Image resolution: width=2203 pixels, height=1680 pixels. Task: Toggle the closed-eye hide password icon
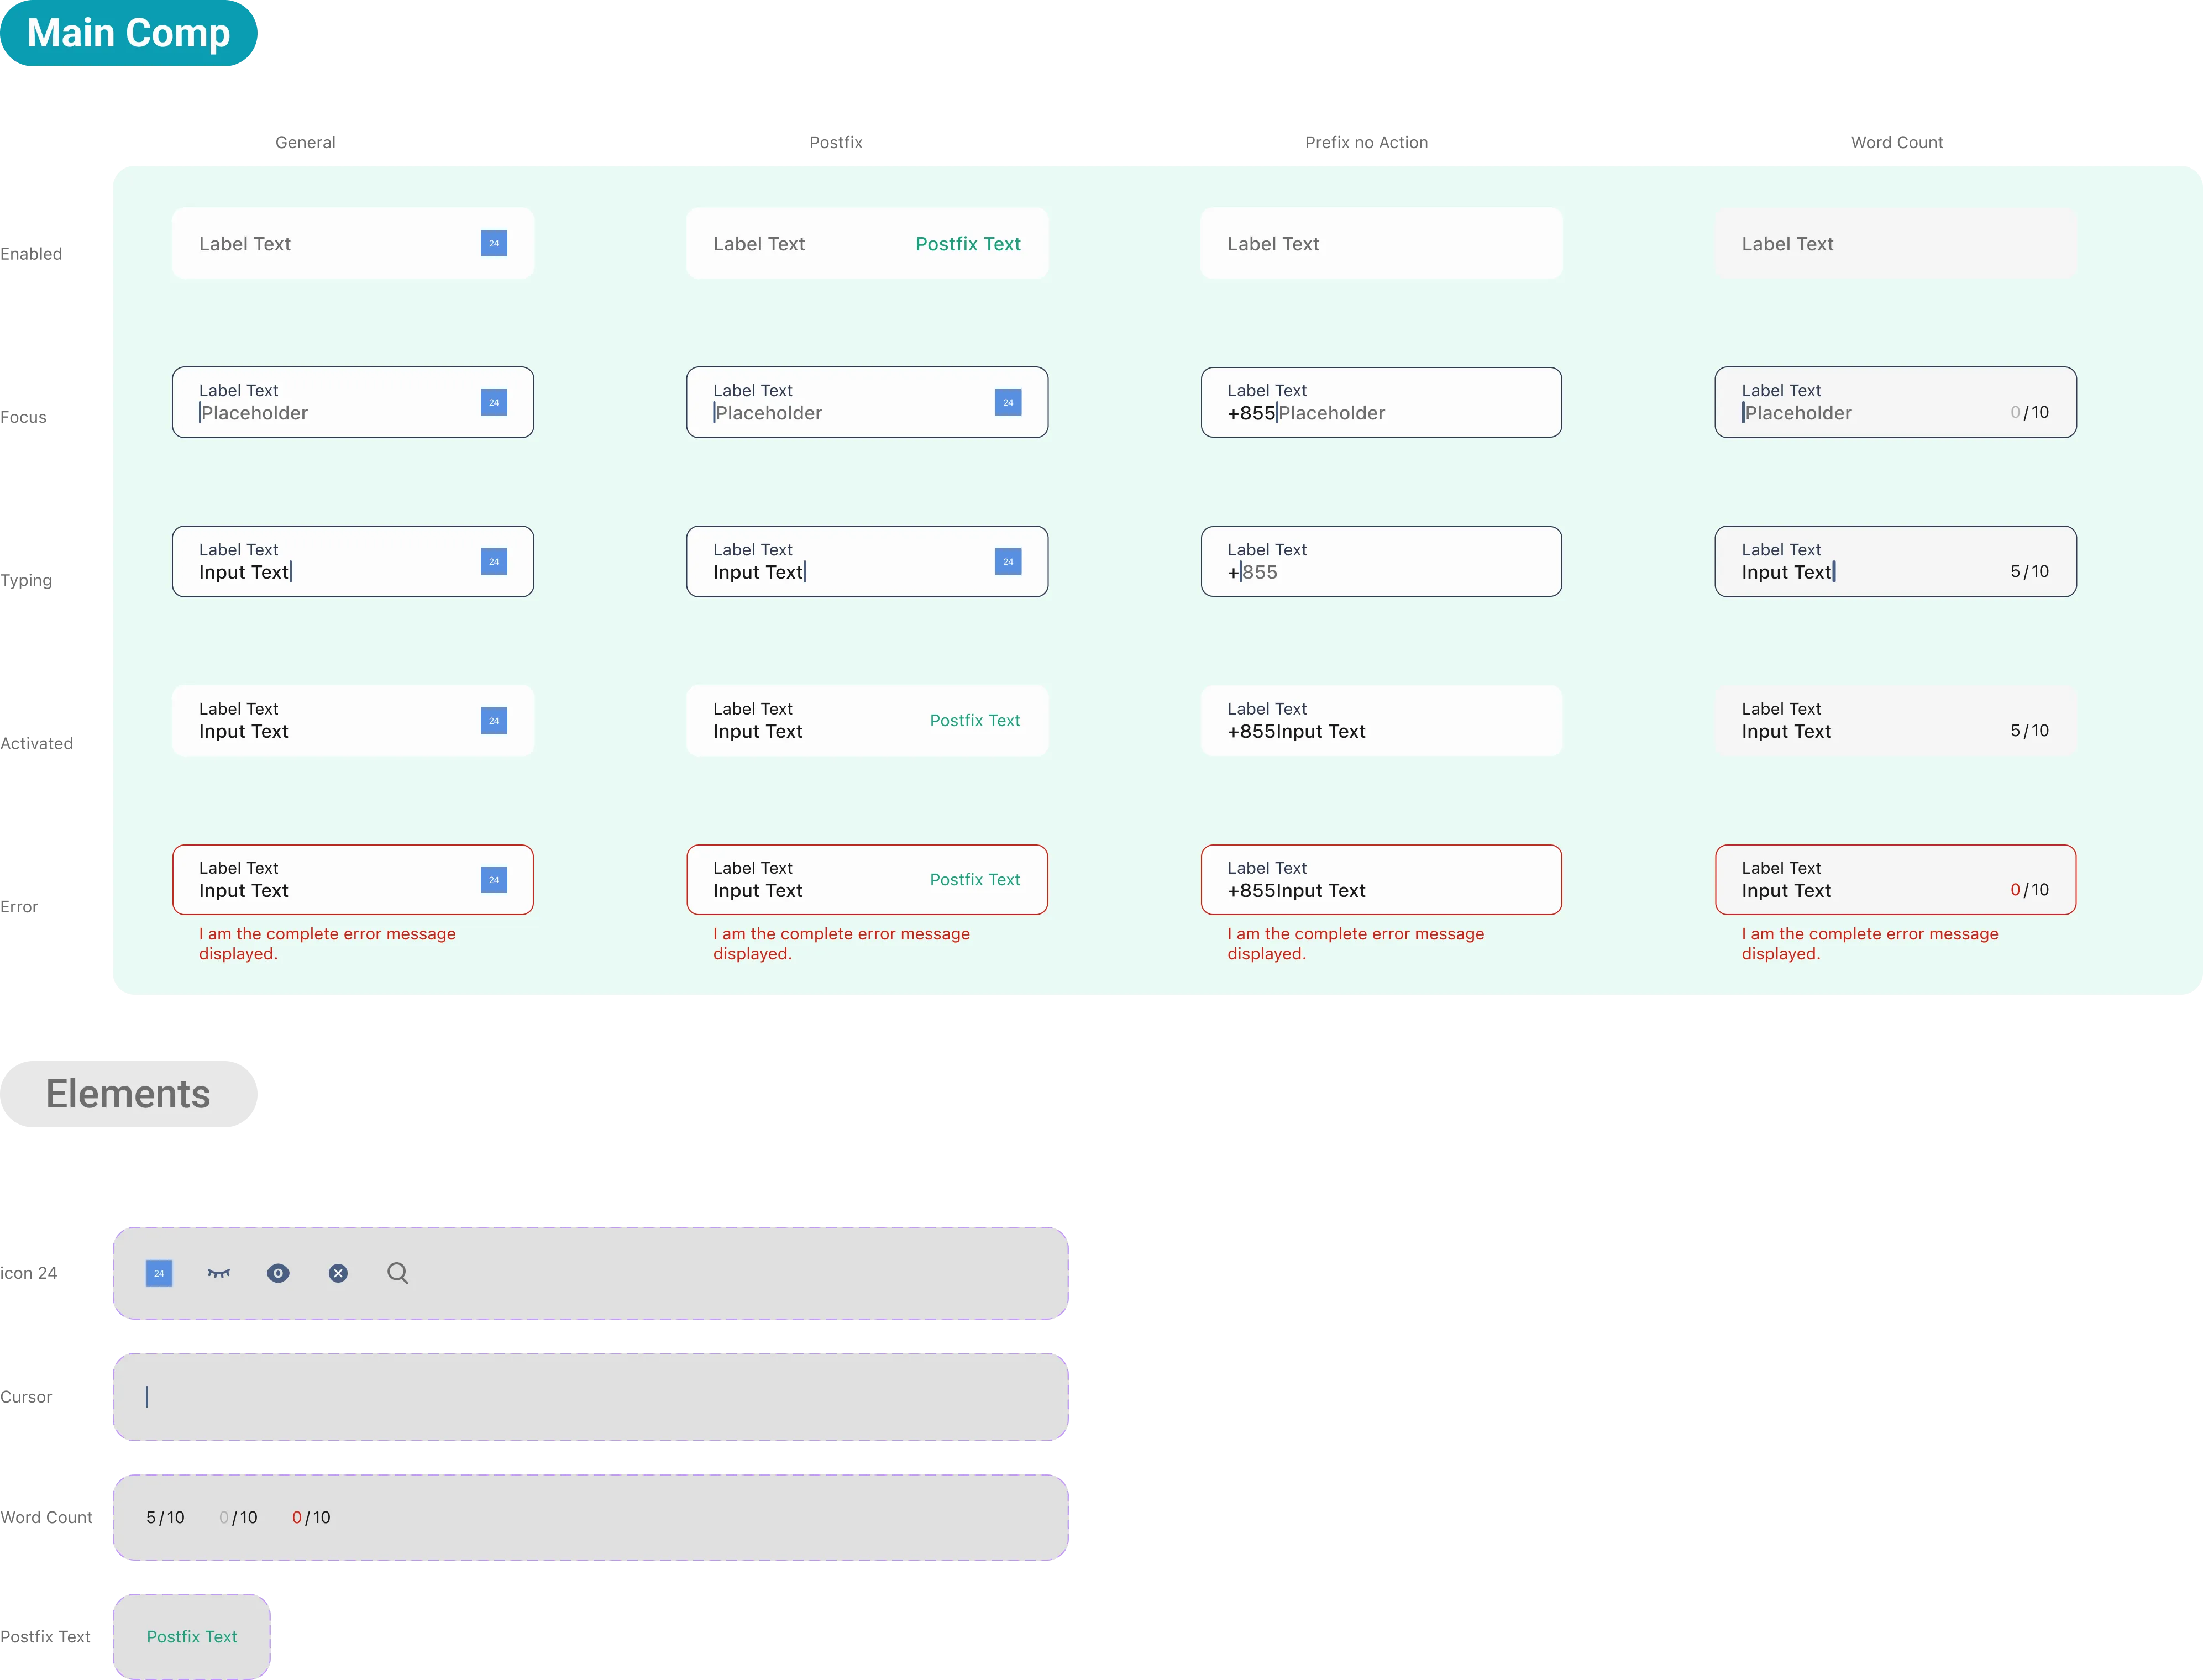click(x=219, y=1273)
